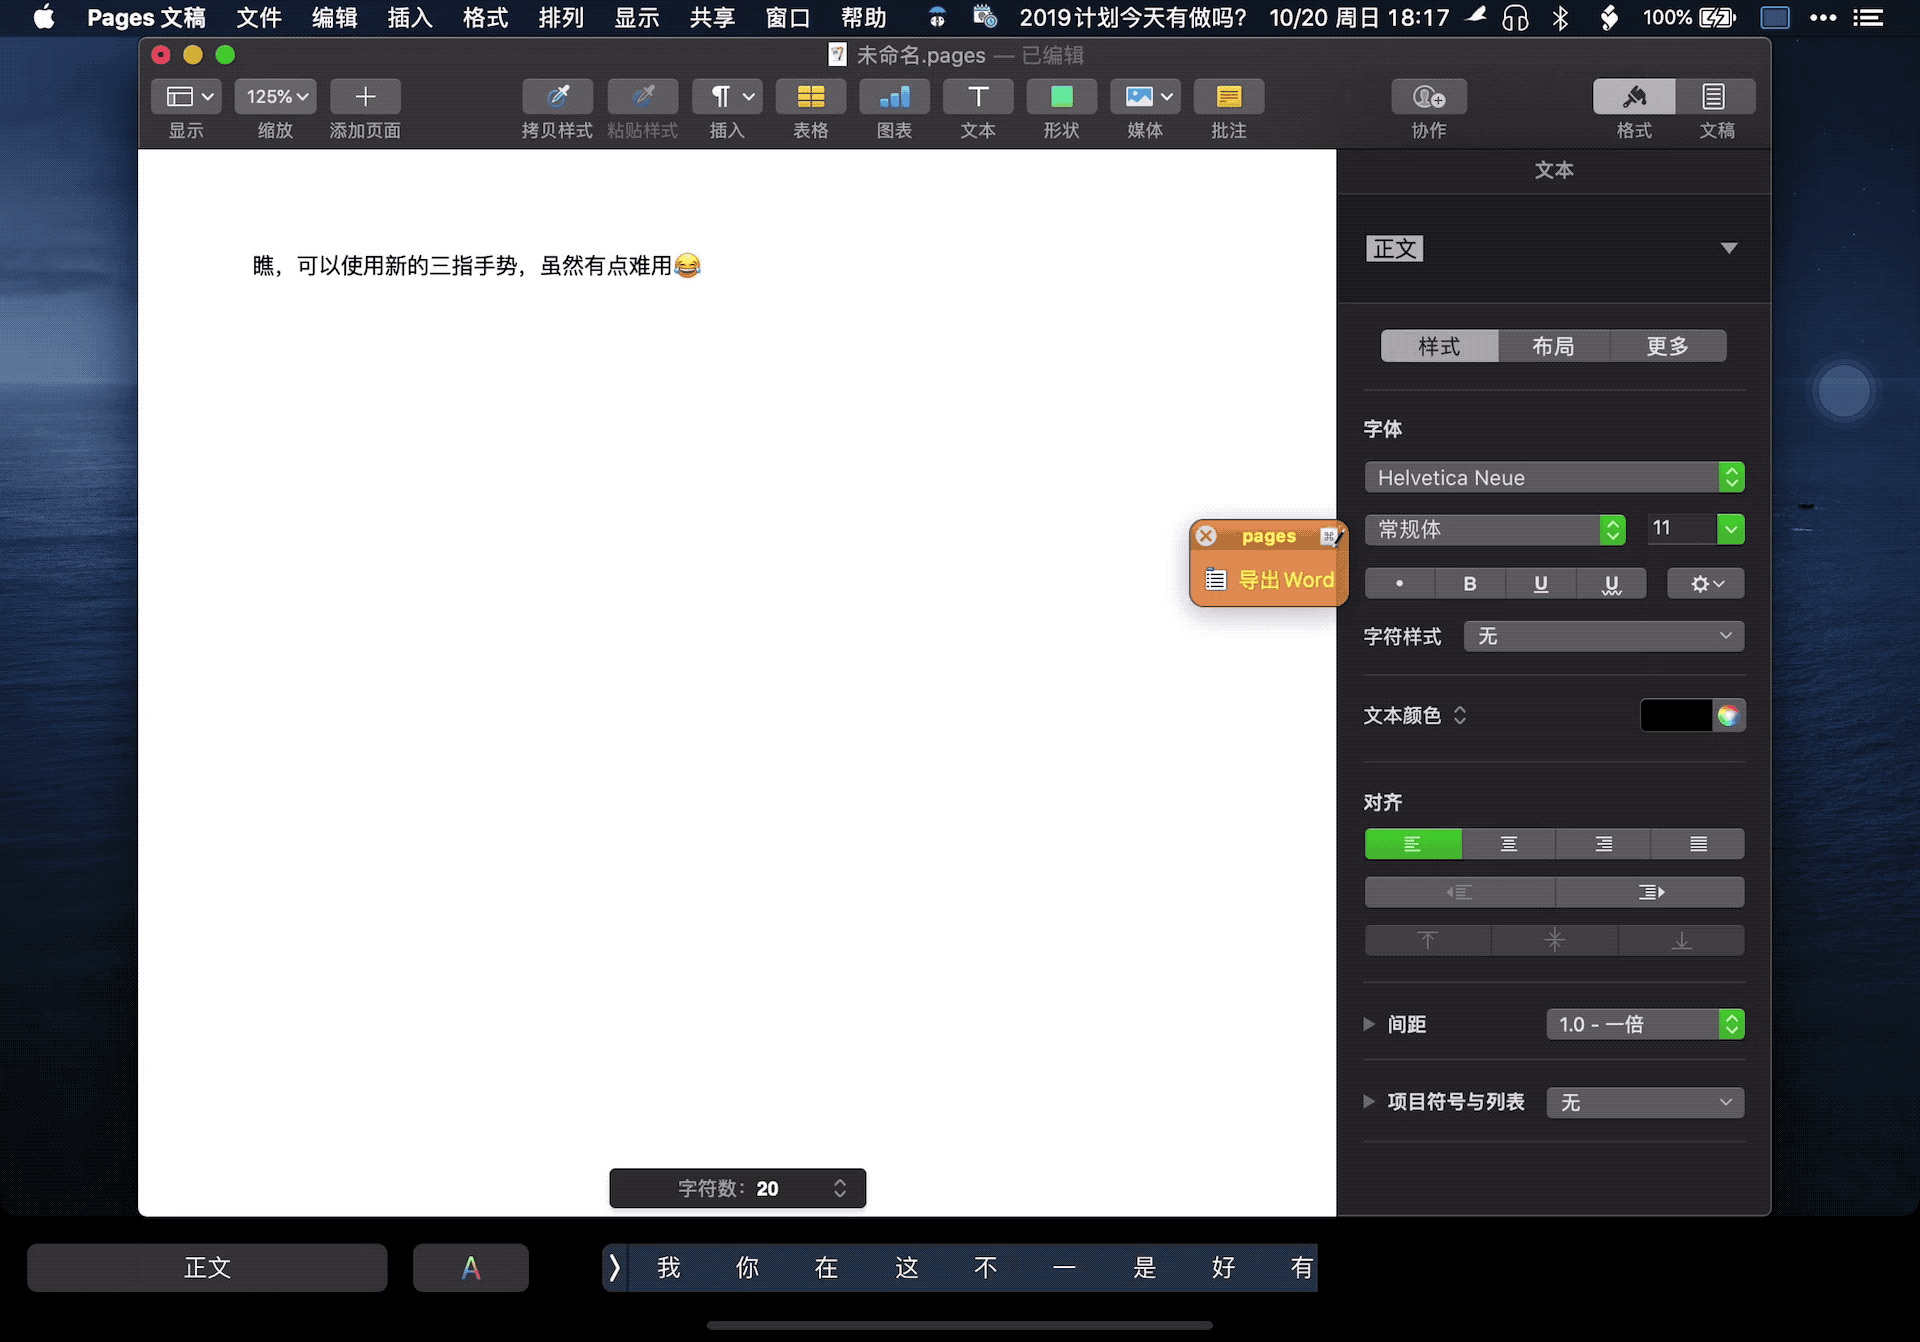Open the 图表 (Chart) toolbar icon
The image size is (1920, 1342).
(x=894, y=97)
